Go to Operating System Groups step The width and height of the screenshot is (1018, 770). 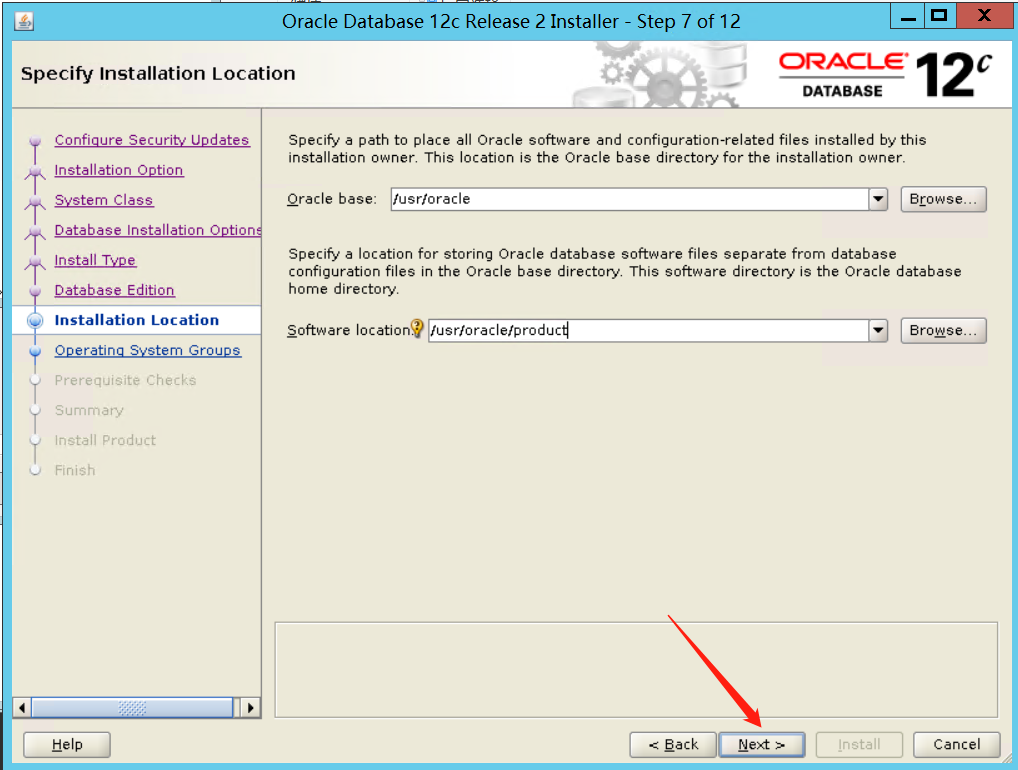(147, 351)
